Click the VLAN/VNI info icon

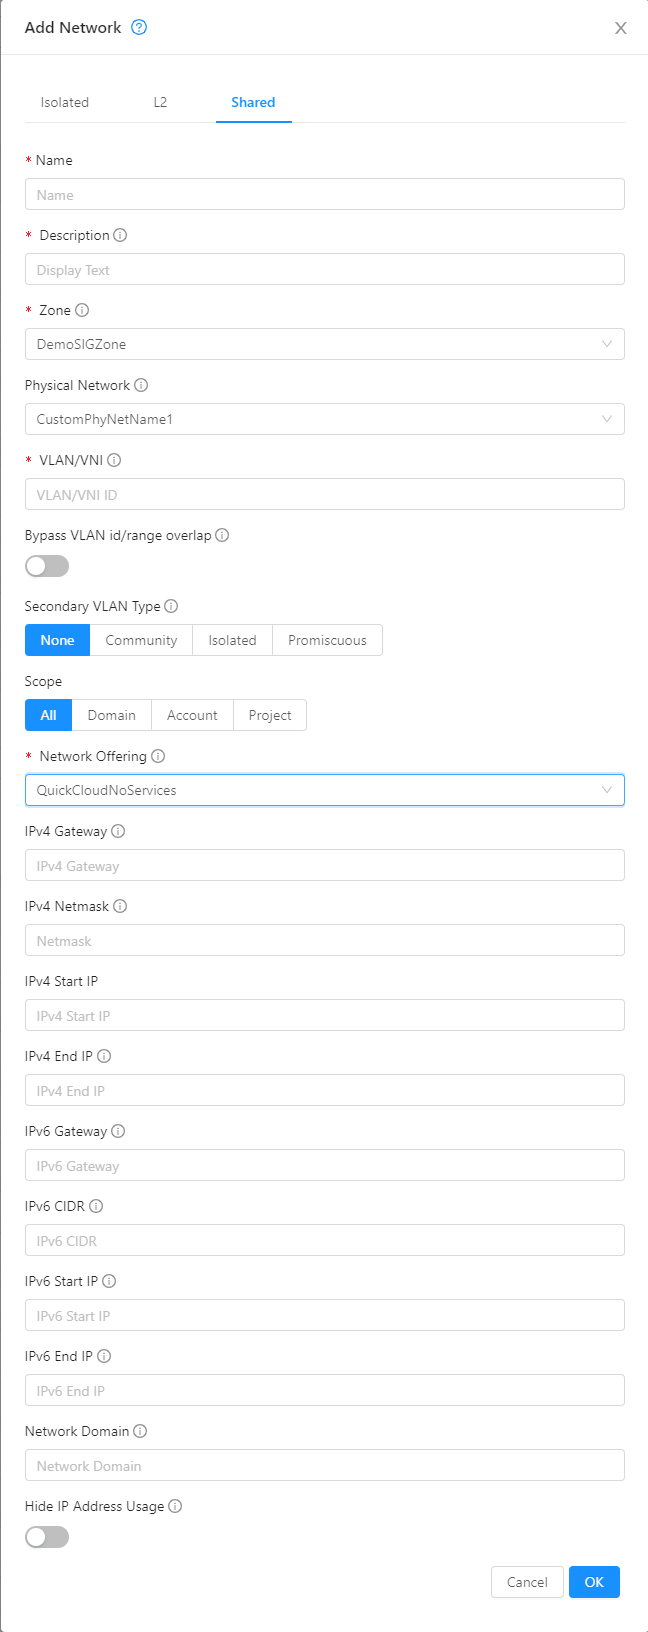(114, 460)
